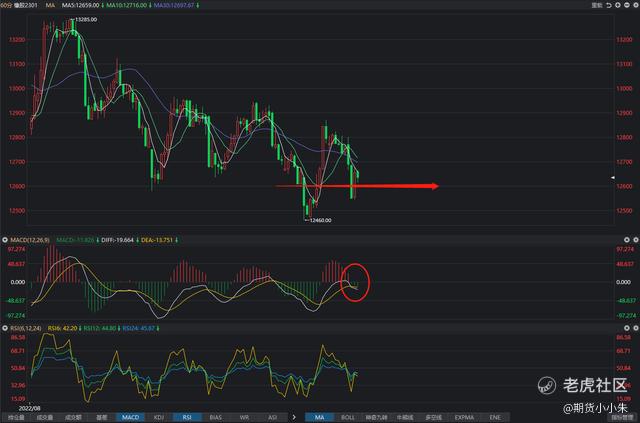640x423 pixels.
Task: Select the WR indicator tab
Action: (x=244, y=417)
